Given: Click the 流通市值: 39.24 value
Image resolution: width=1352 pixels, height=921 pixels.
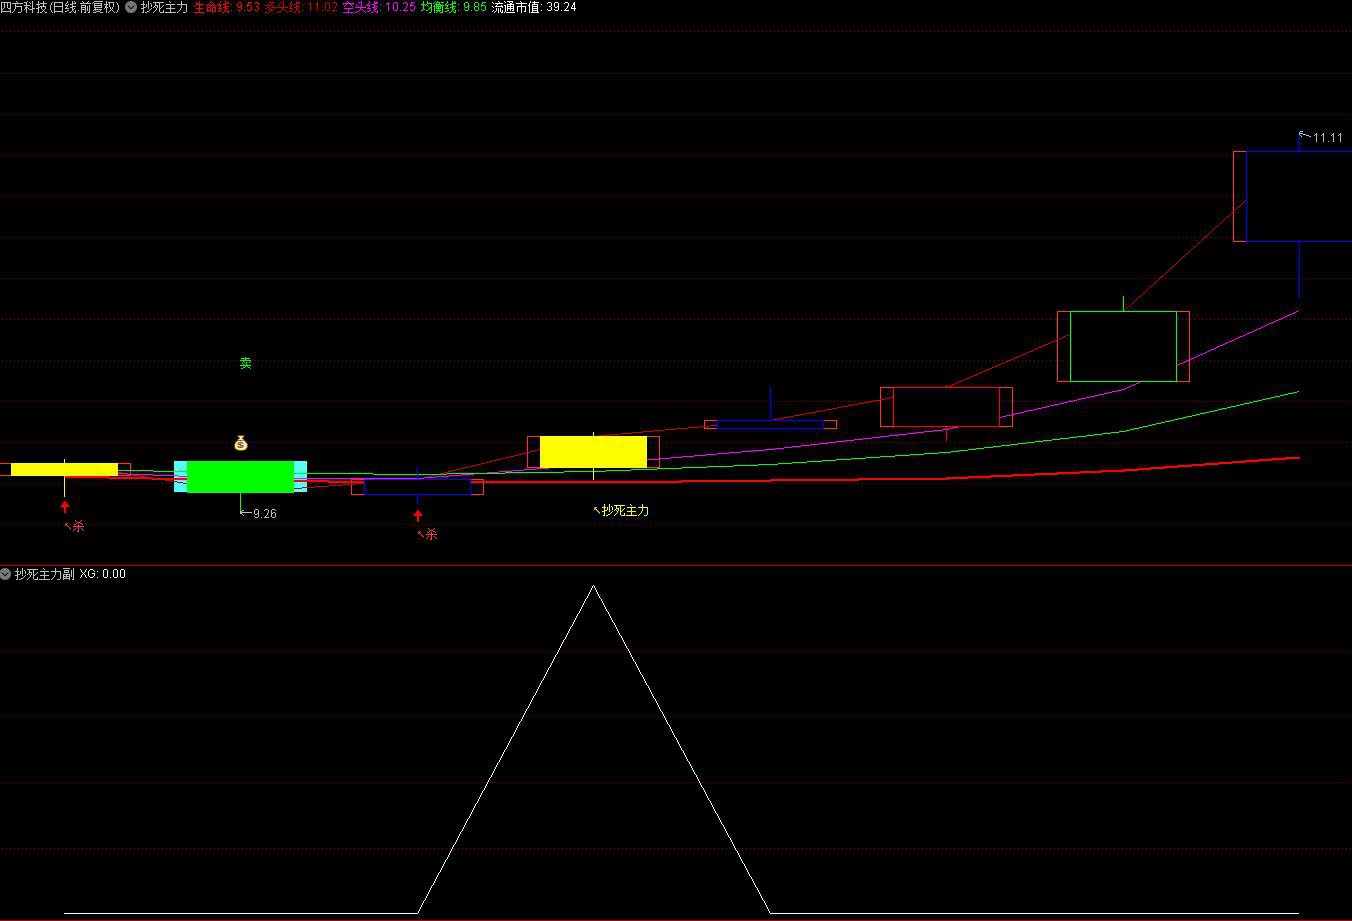Looking at the screenshot, I should (x=534, y=7).
